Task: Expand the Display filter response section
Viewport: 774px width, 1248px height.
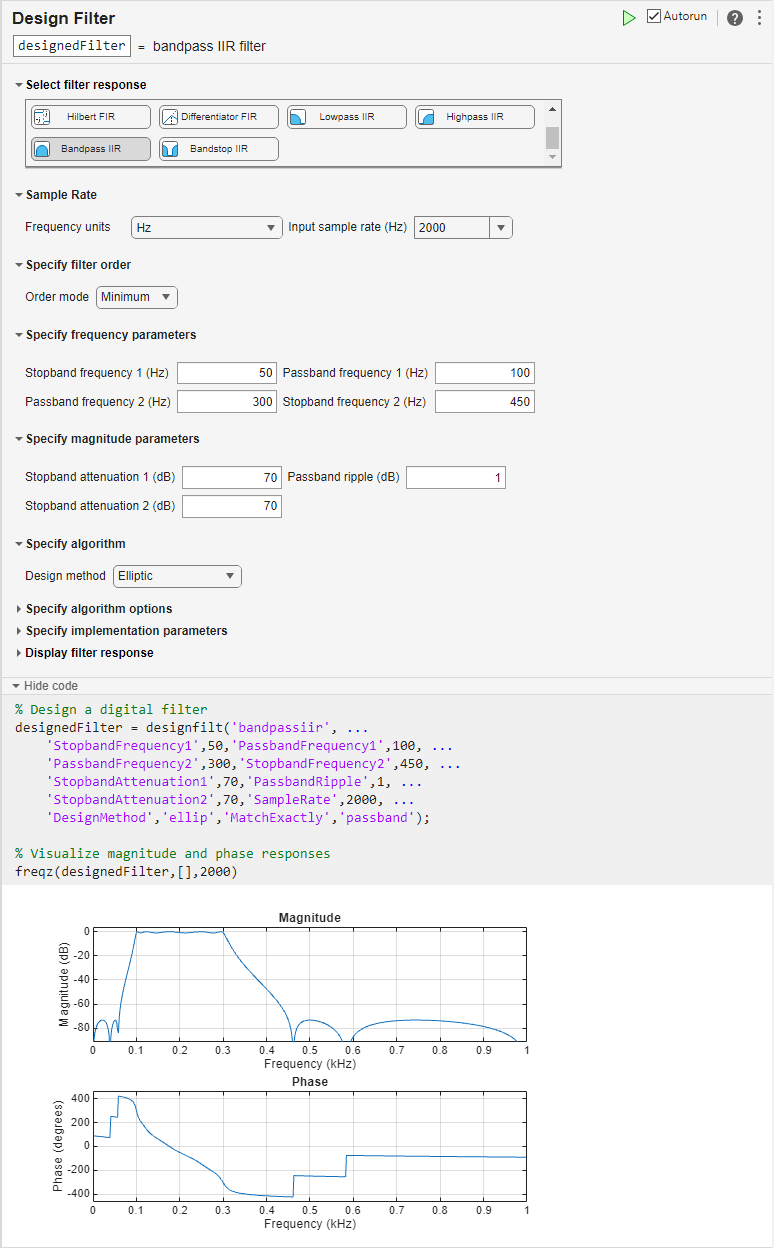Action: pyautogui.click(x=89, y=652)
